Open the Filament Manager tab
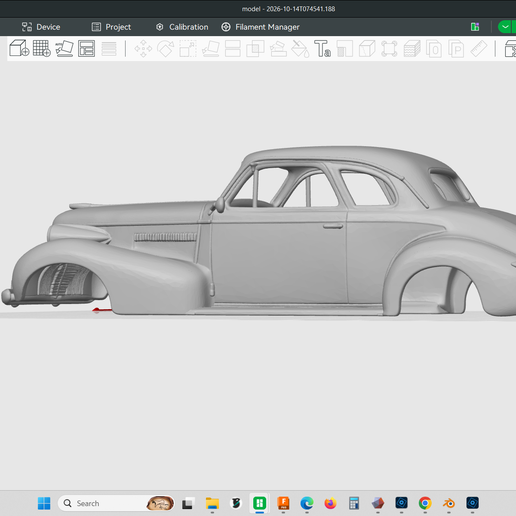Viewport: 516px width, 516px height. [x=260, y=27]
